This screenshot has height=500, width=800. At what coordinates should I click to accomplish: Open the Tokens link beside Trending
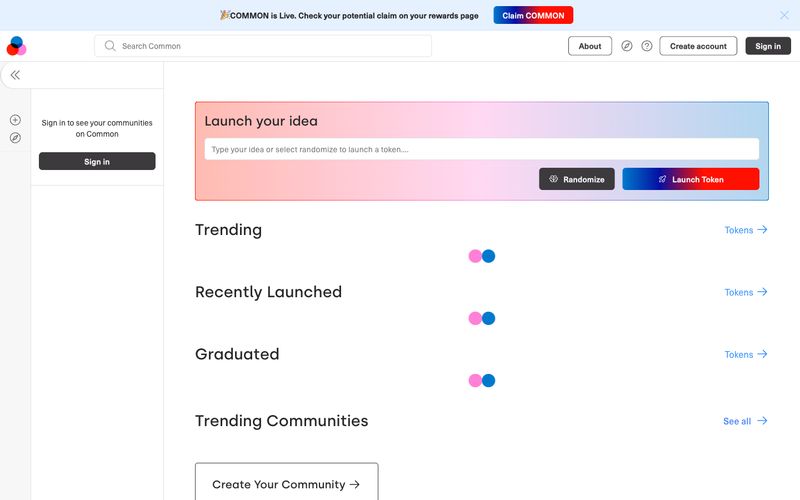pos(746,230)
